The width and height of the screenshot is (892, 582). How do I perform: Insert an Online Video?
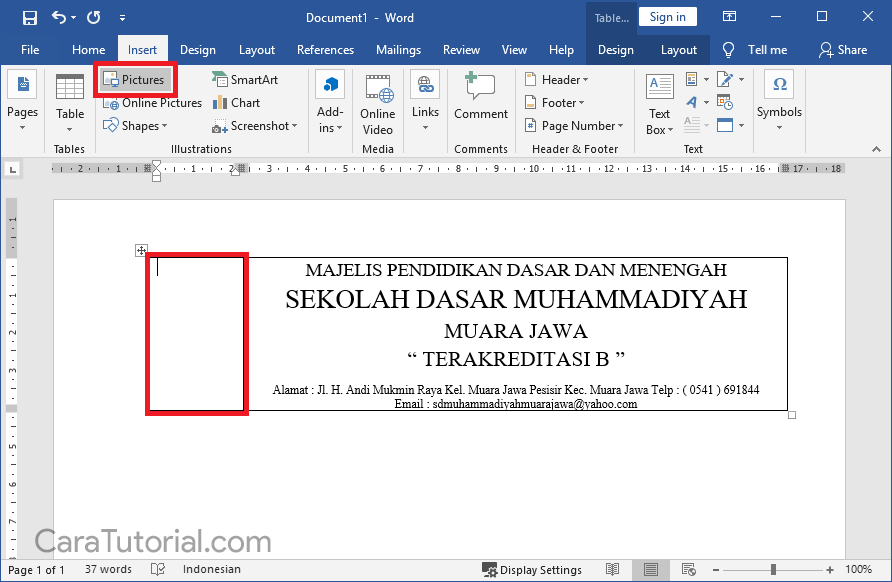[378, 105]
